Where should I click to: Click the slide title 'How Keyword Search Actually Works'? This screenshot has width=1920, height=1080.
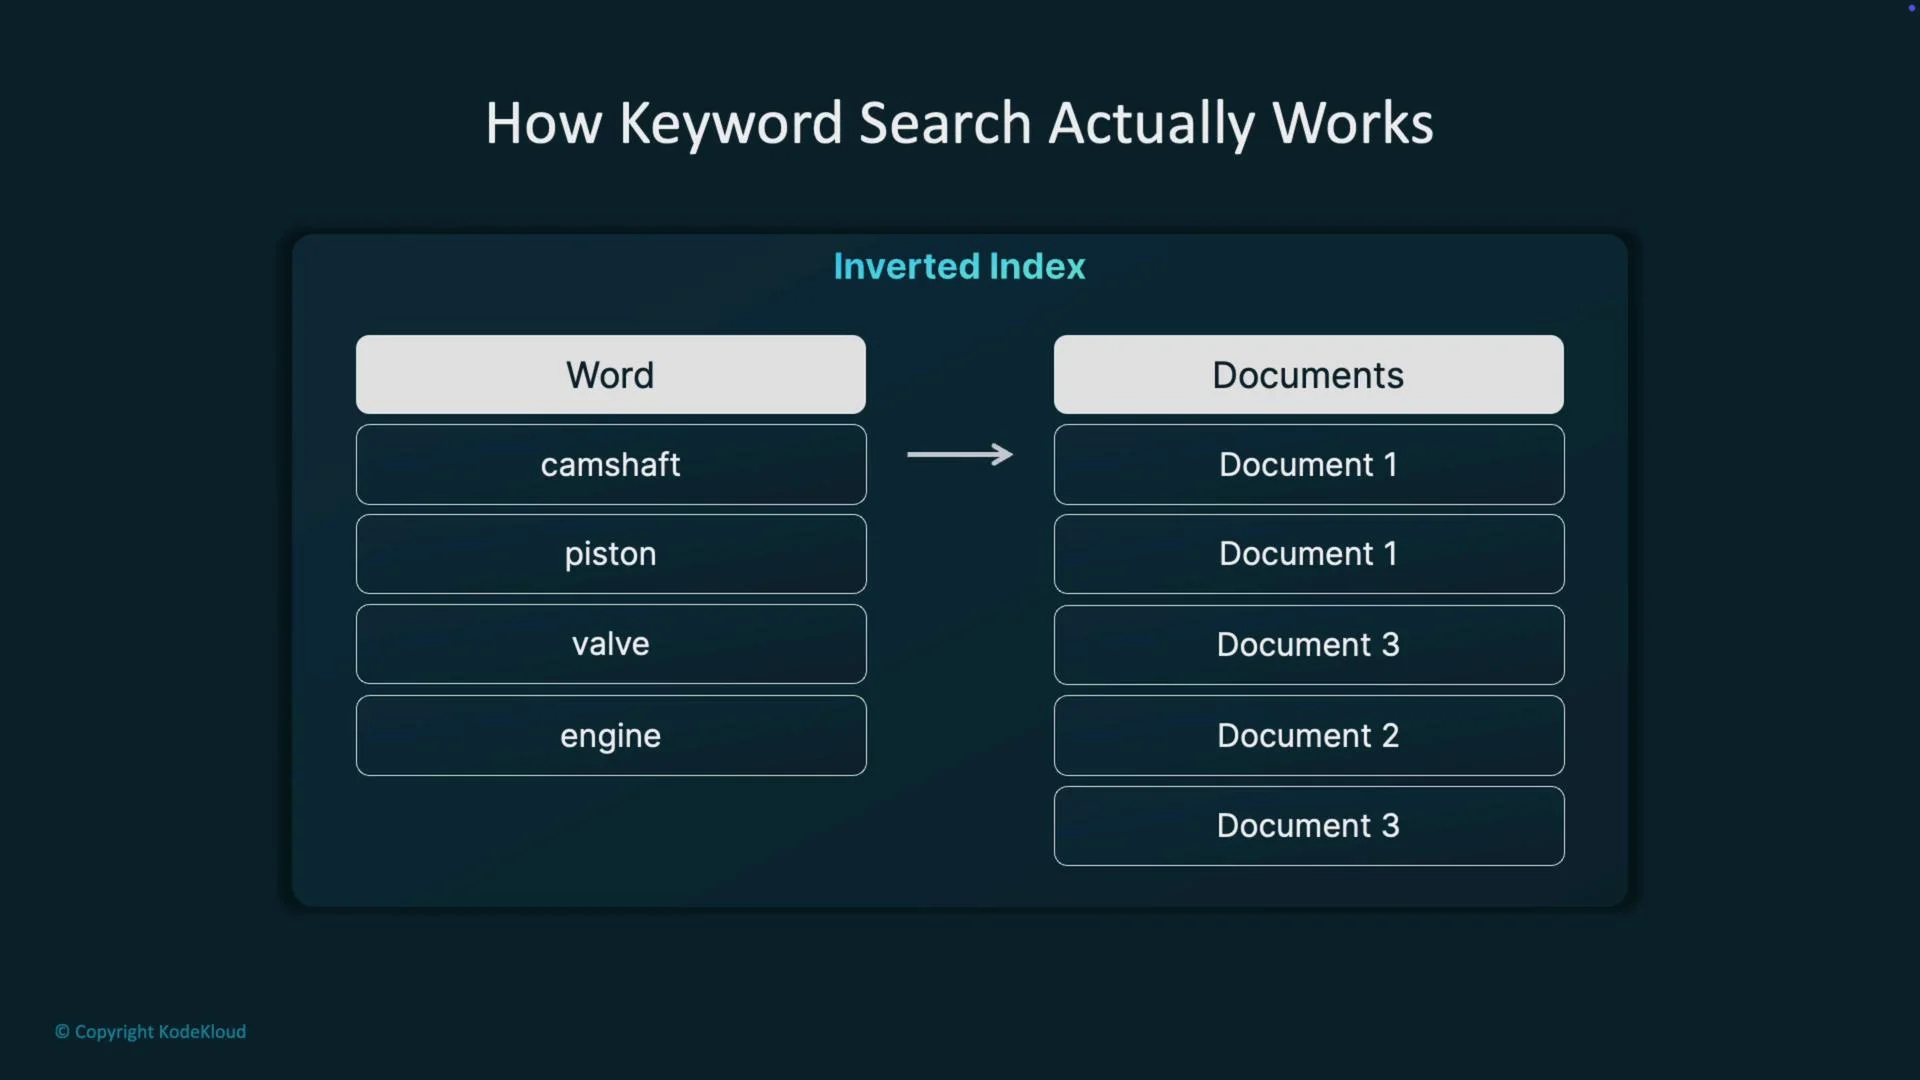(x=959, y=124)
